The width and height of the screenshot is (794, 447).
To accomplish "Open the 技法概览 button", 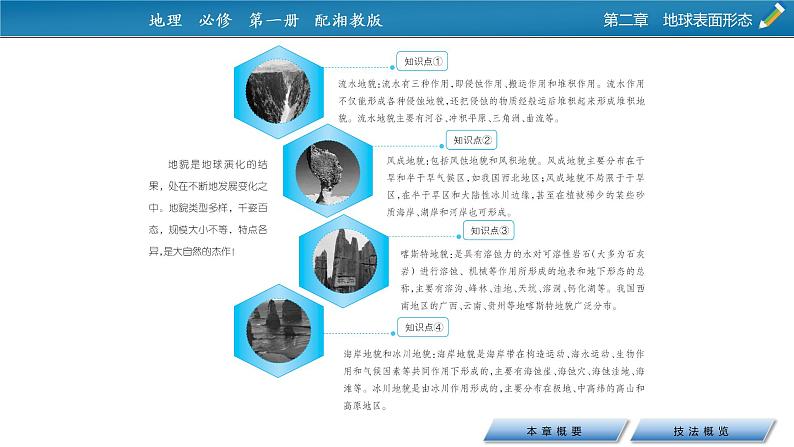I will click(x=703, y=431).
